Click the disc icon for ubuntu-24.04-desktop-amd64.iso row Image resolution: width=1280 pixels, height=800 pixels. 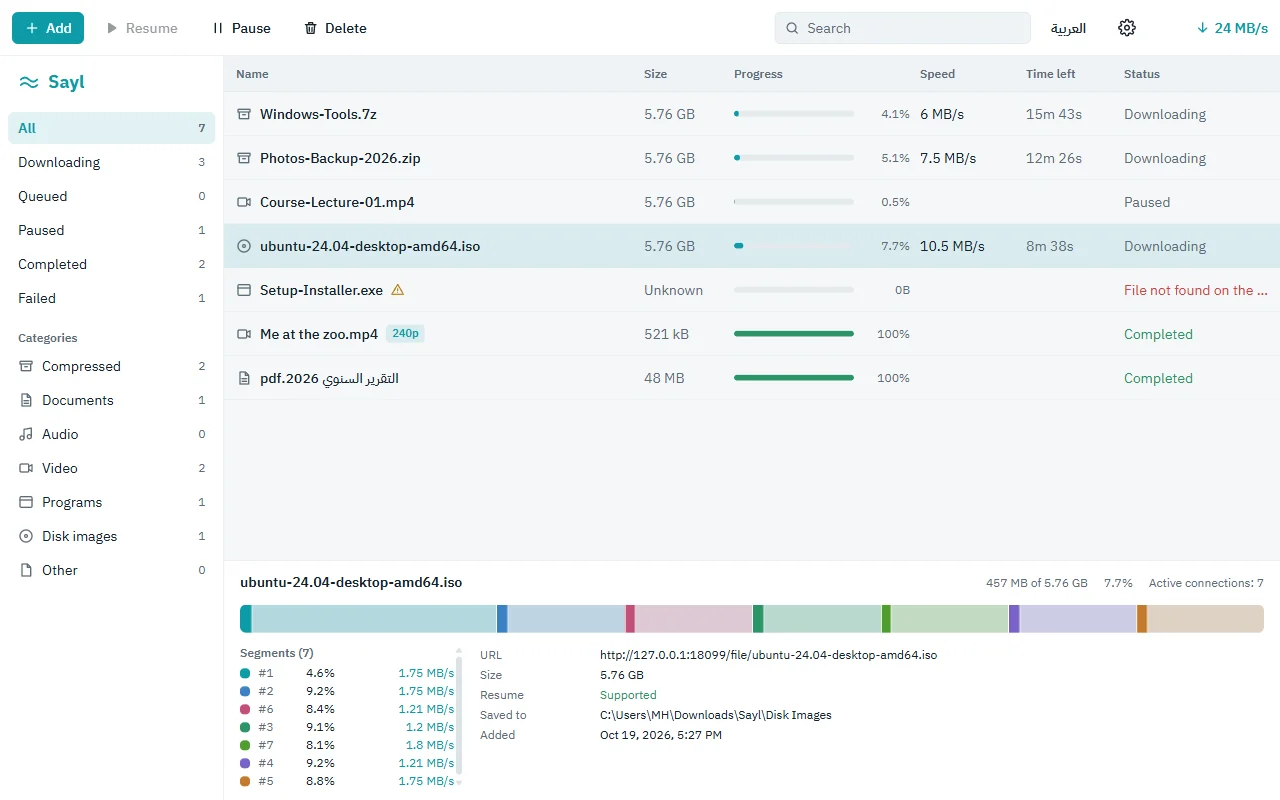pyautogui.click(x=244, y=246)
